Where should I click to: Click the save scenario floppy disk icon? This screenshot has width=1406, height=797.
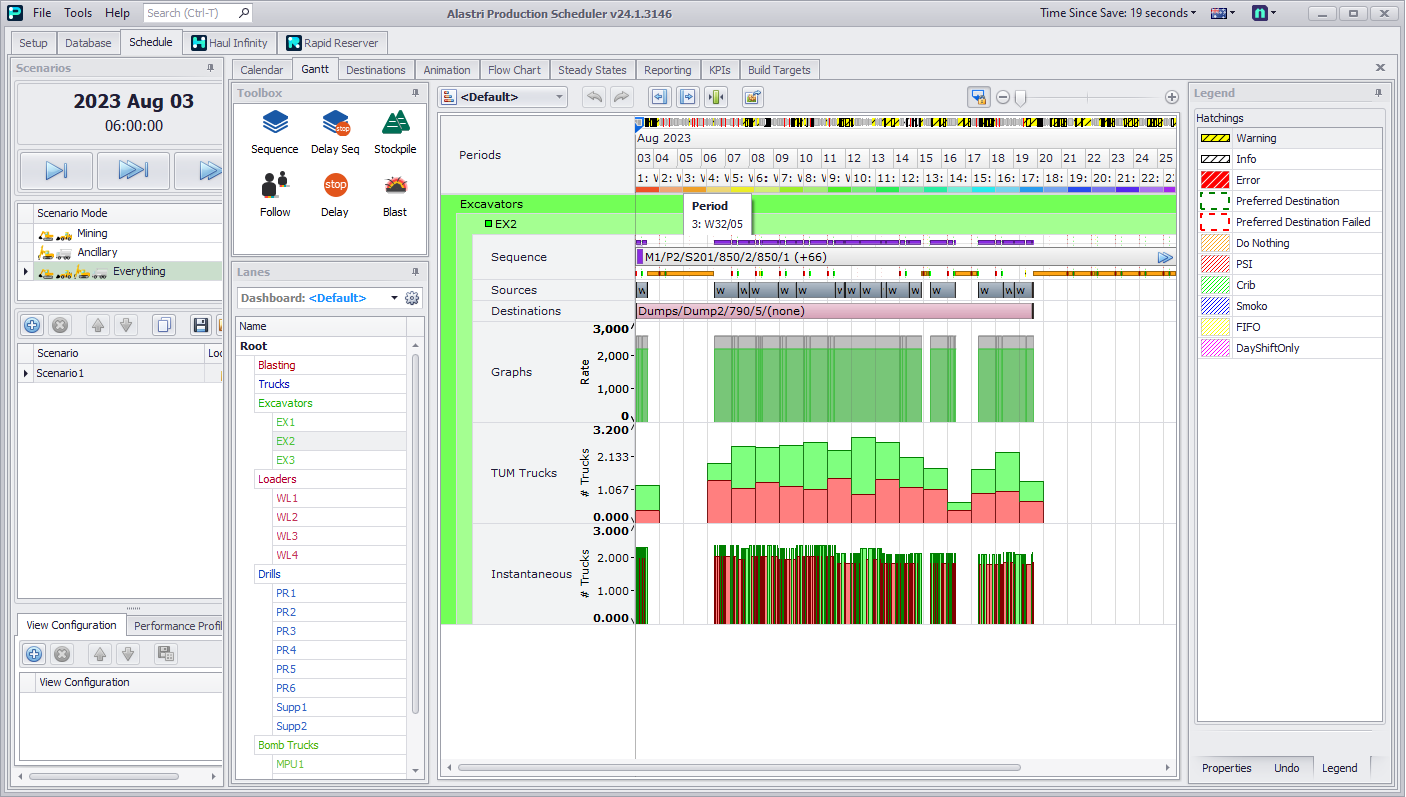click(200, 325)
